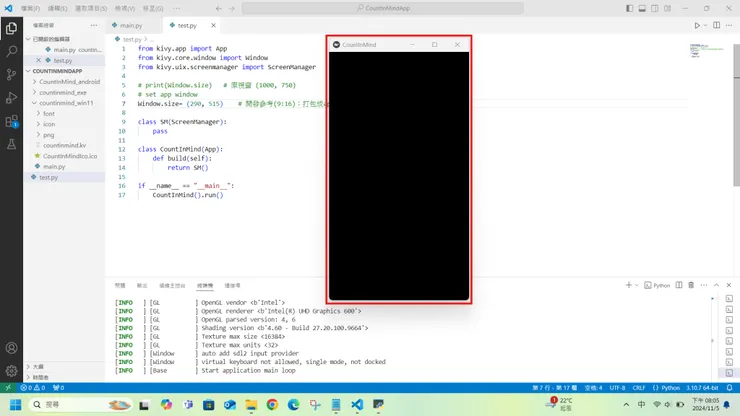Screen dimensions: 740x416
Task: Open Visual Studio Code in Windows taskbar
Action: tap(356, 405)
